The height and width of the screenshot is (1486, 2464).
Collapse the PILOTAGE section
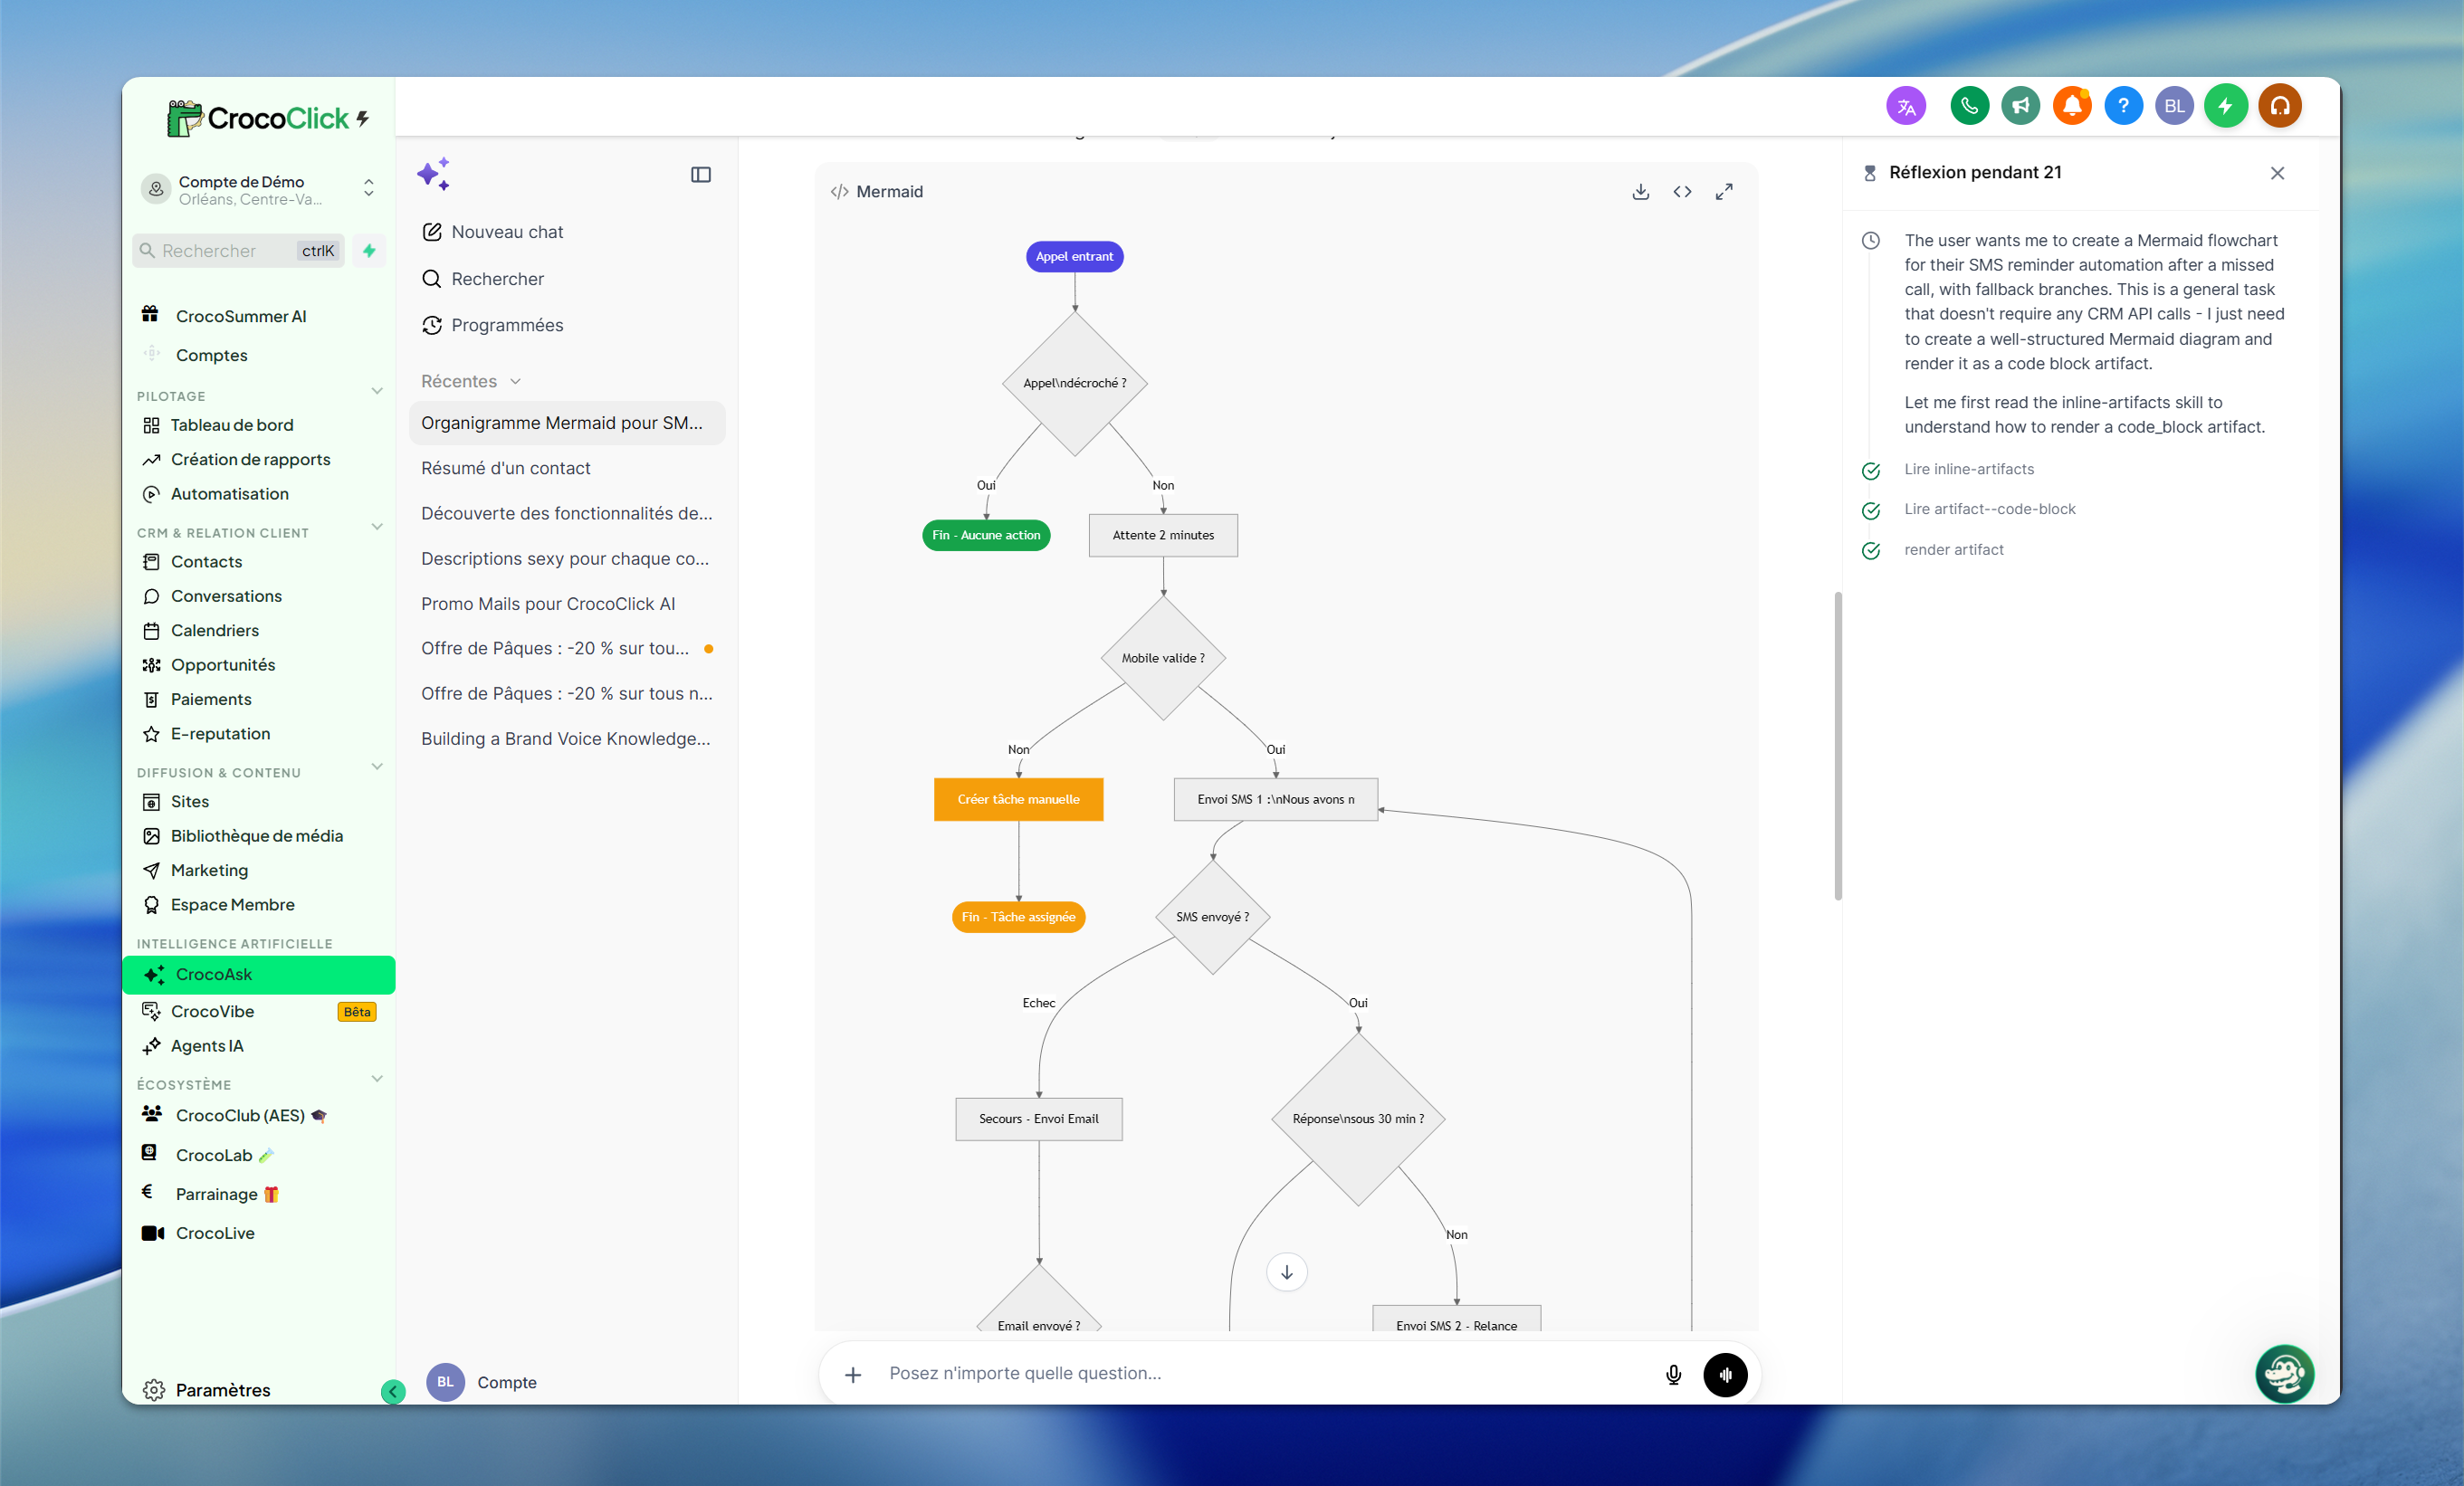(377, 391)
